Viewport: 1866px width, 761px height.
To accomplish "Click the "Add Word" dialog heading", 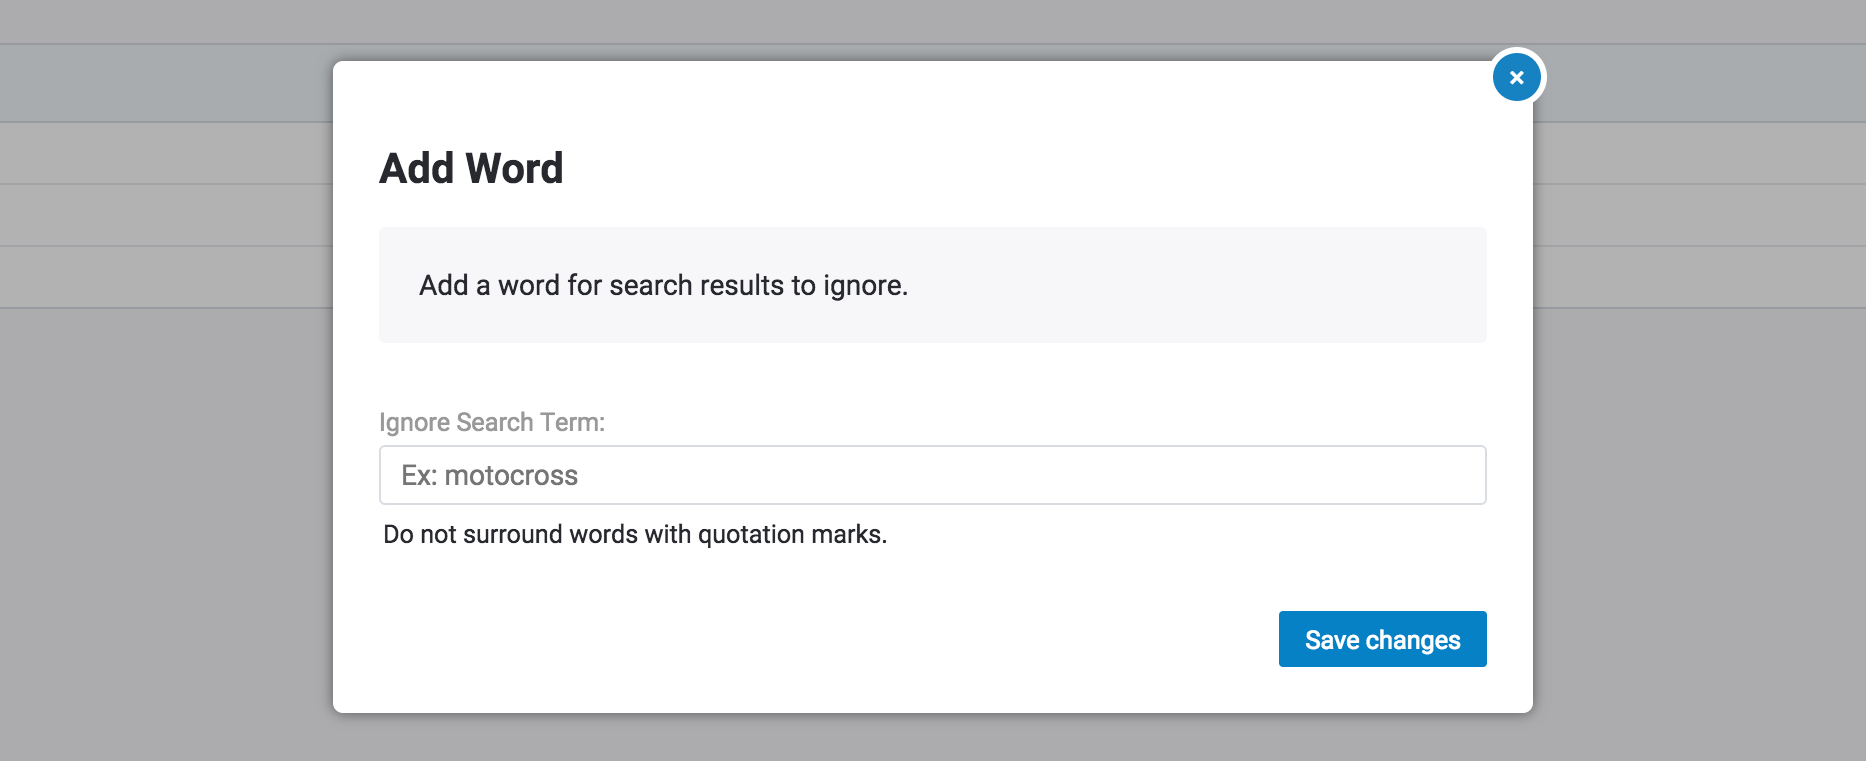I will (x=471, y=168).
